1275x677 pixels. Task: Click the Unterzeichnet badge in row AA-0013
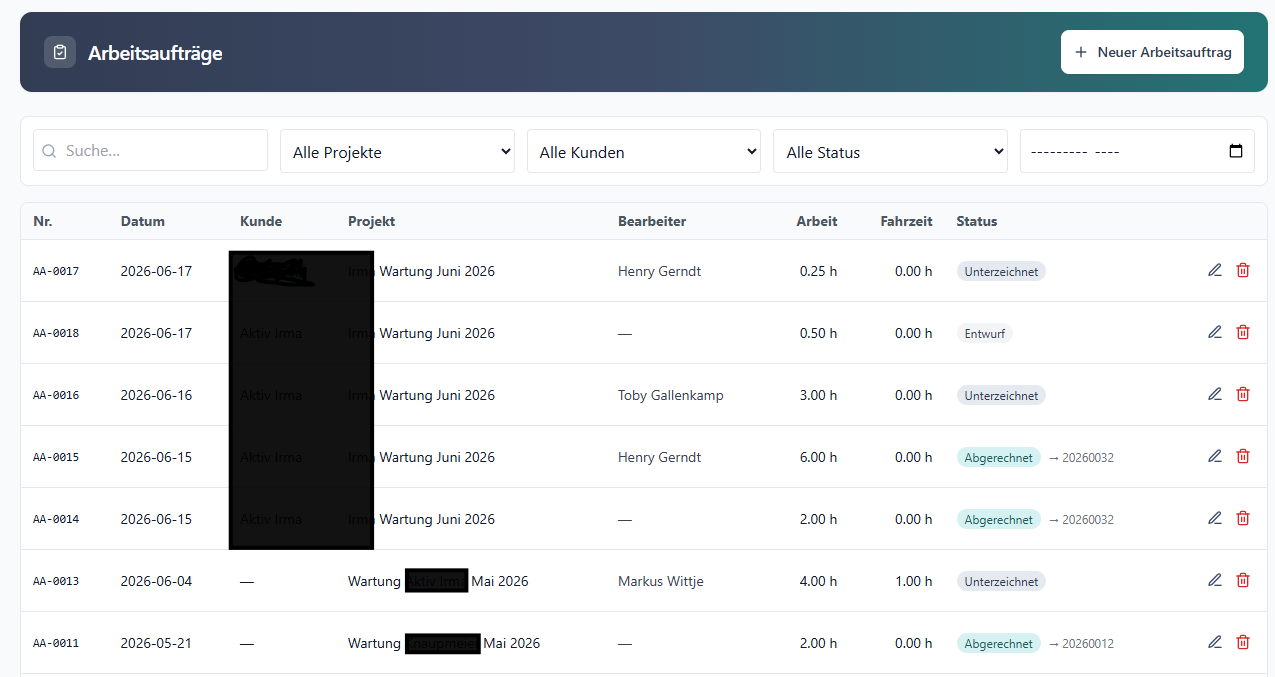coord(1001,581)
